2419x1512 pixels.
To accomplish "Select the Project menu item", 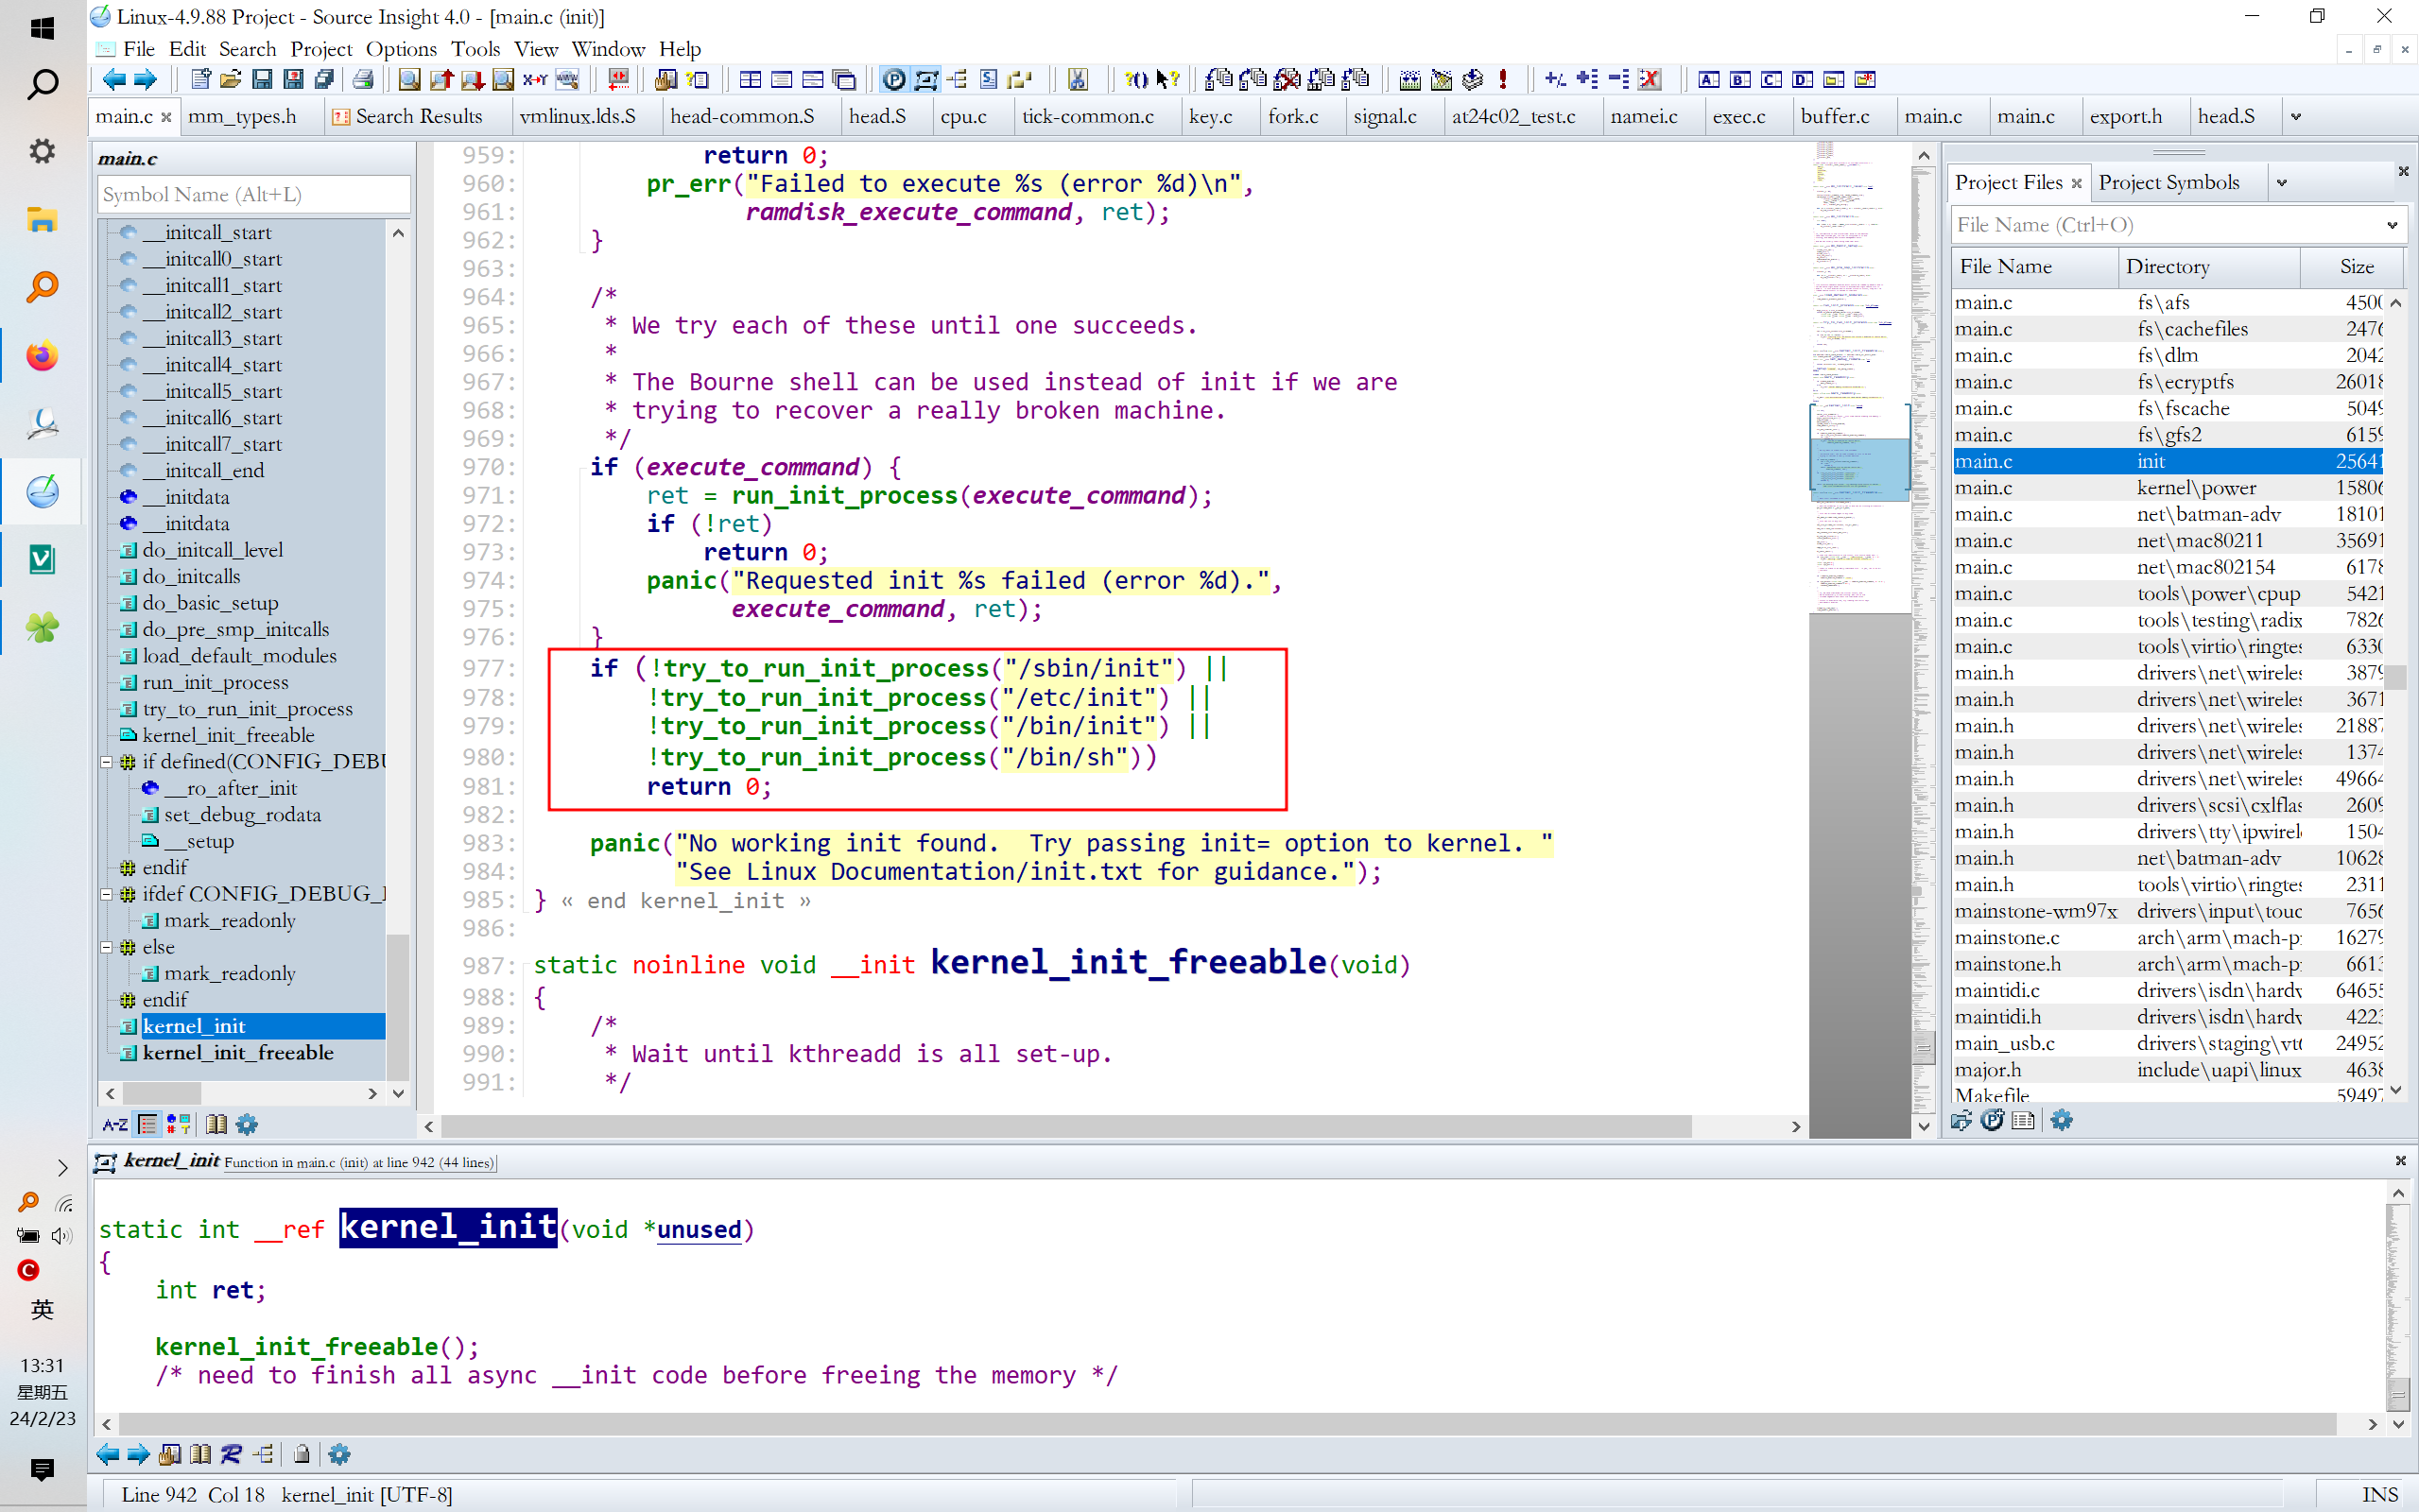I will pyautogui.click(x=320, y=47).
